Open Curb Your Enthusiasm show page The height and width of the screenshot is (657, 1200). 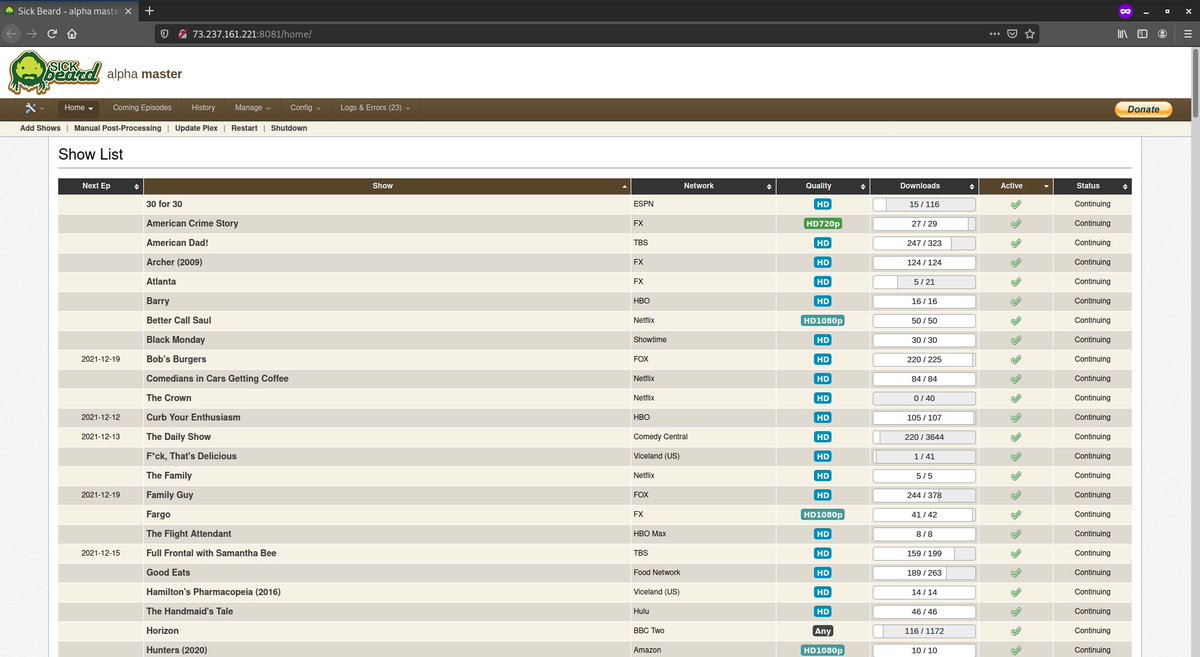click(x=193, y=417)
